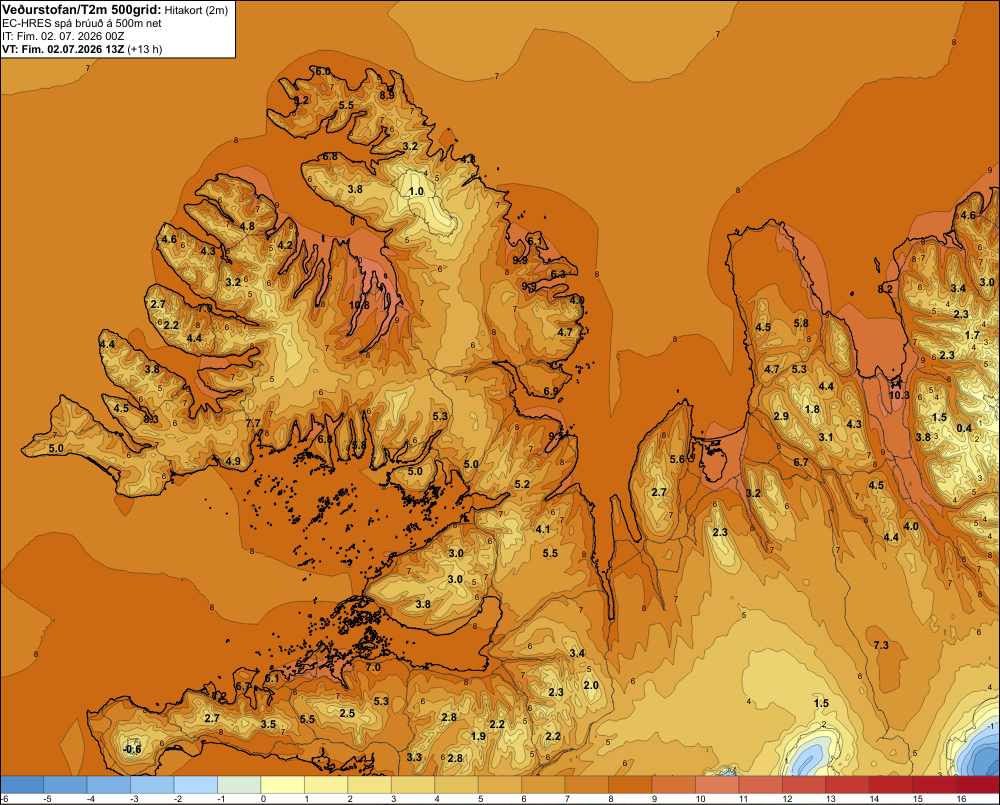
Task: Select the 0.4 temperature label on the right
Action: (964, 428)
